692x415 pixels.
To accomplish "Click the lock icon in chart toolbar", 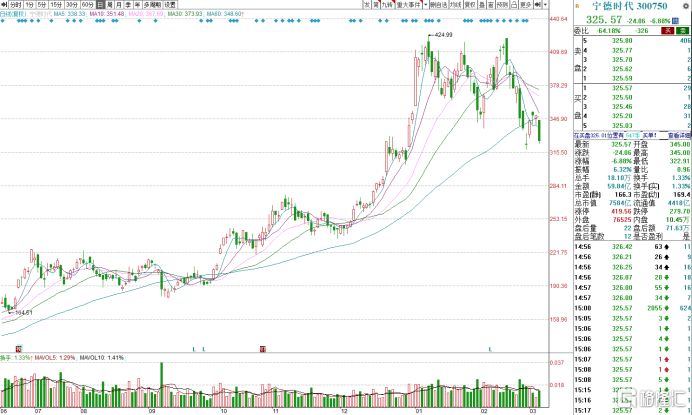I will point(514,4).
